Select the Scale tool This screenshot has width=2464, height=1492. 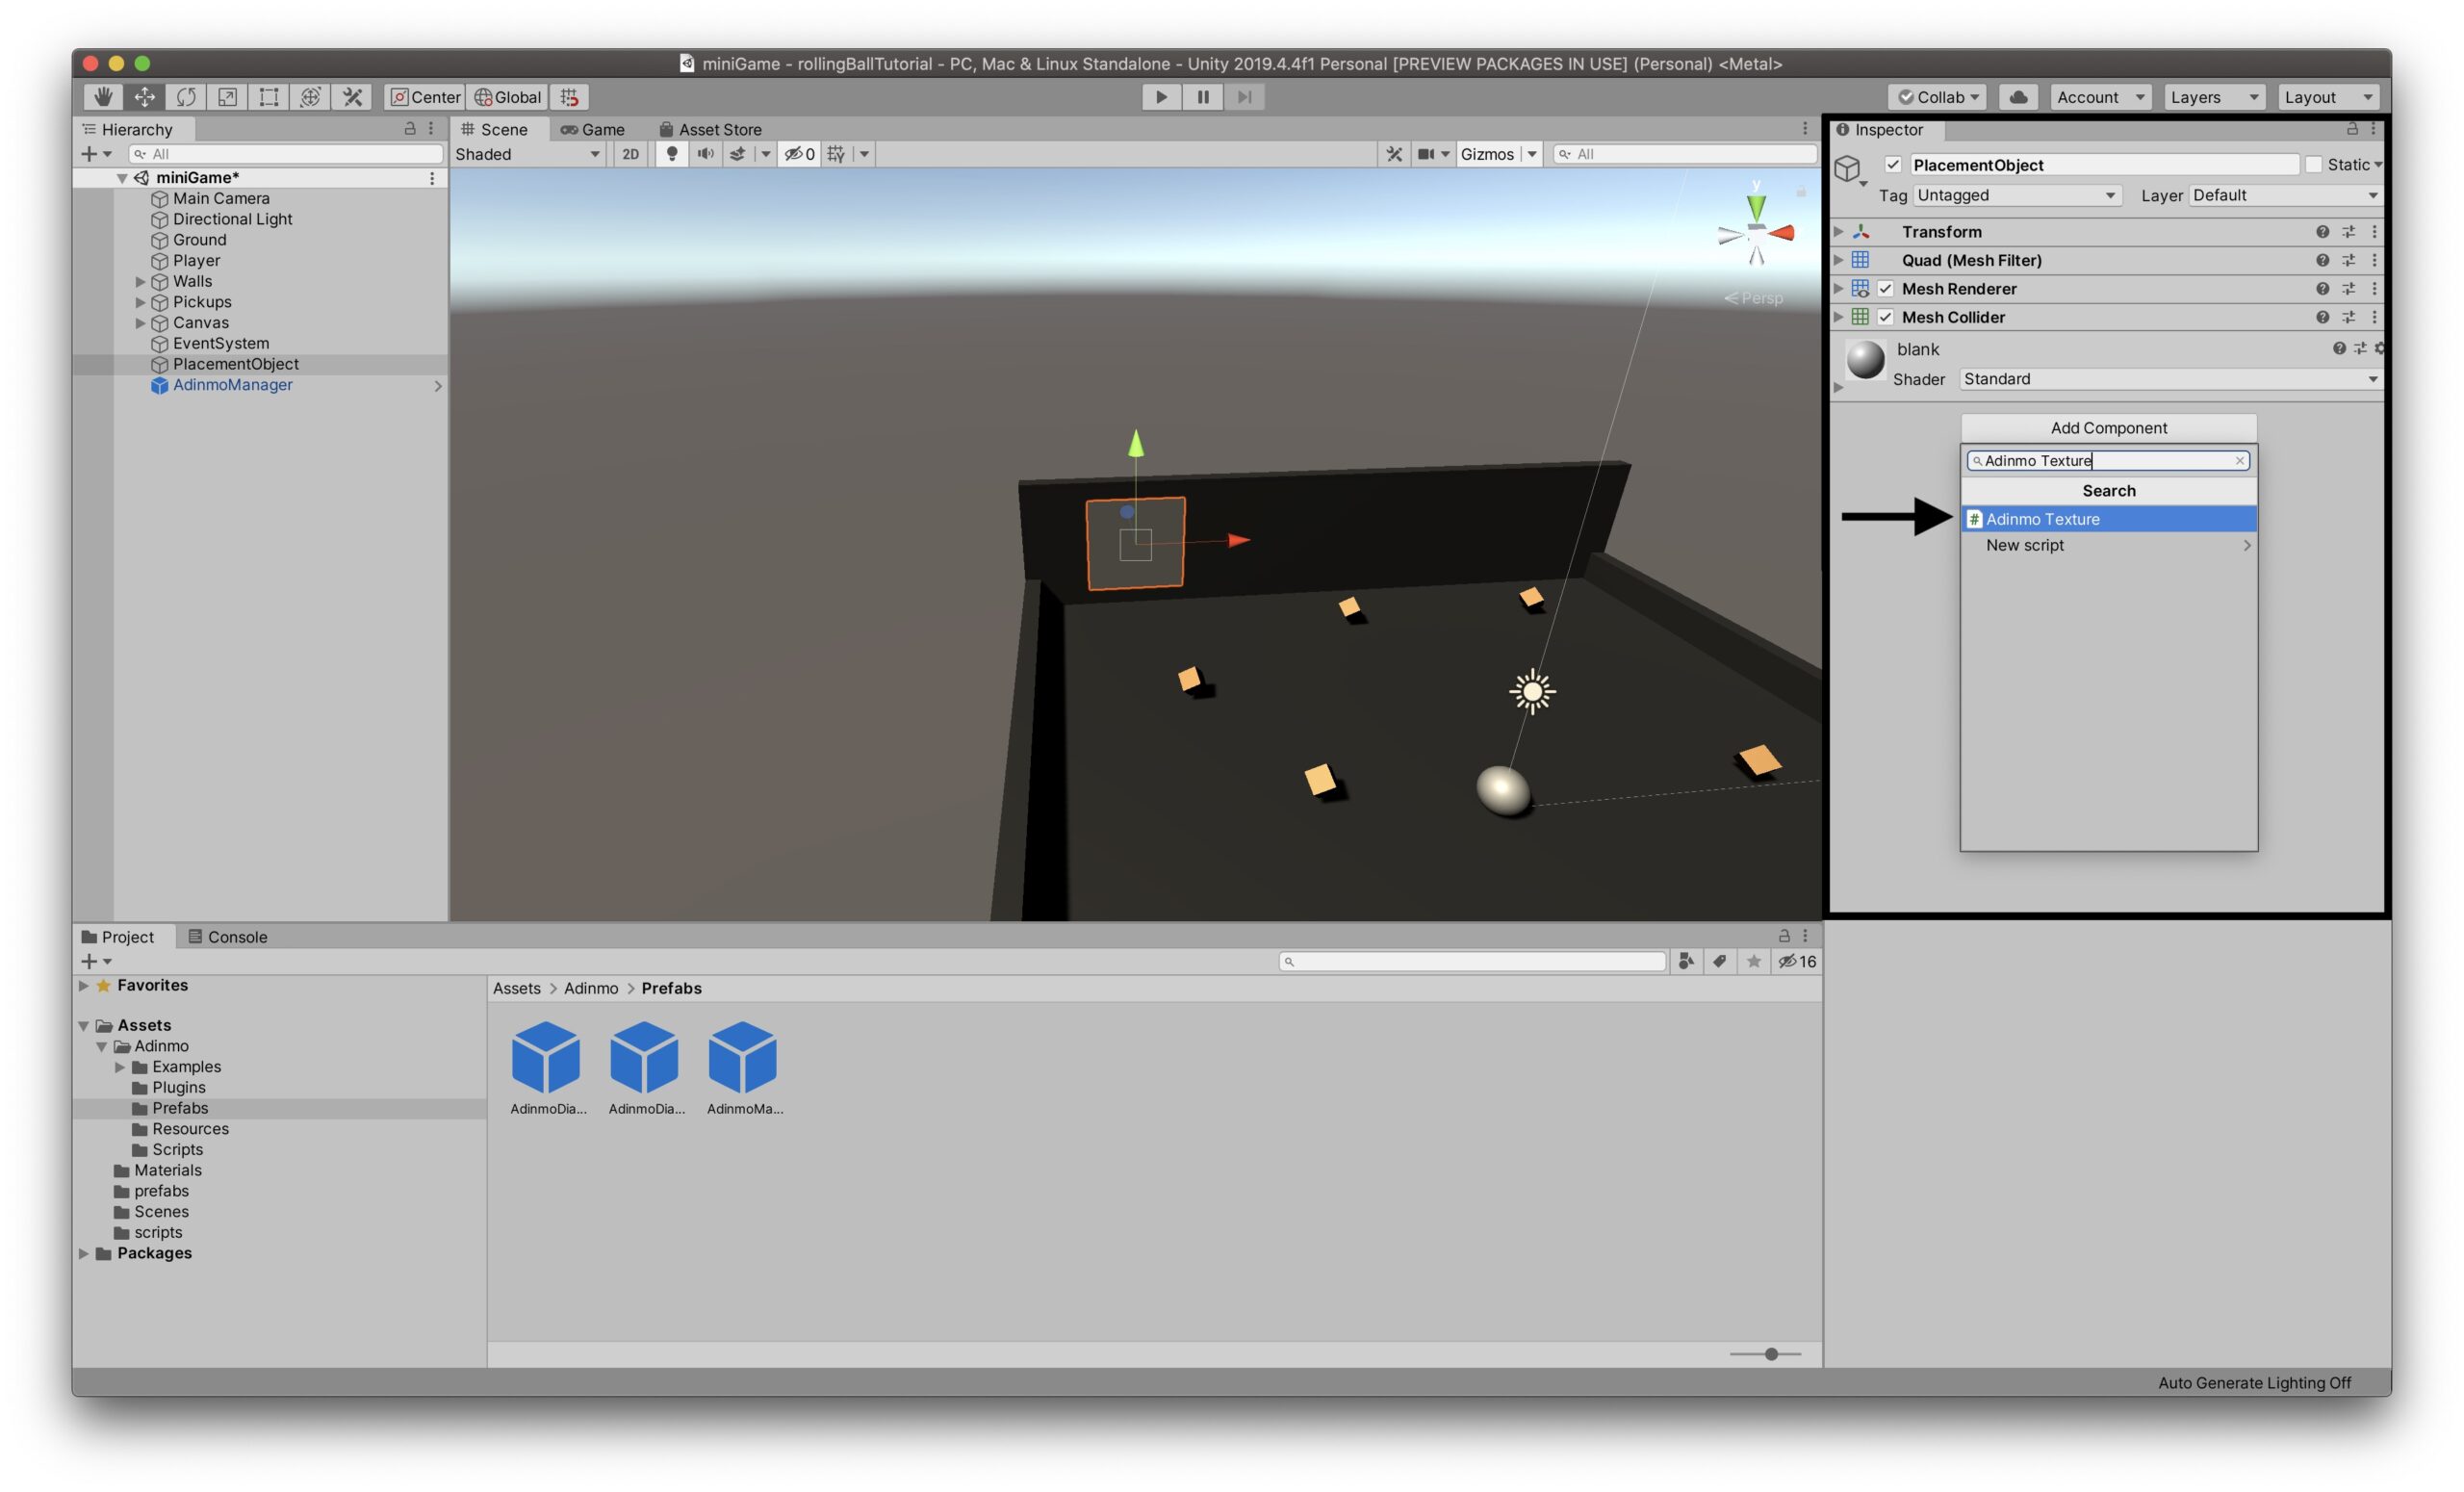tap(227, 97)
